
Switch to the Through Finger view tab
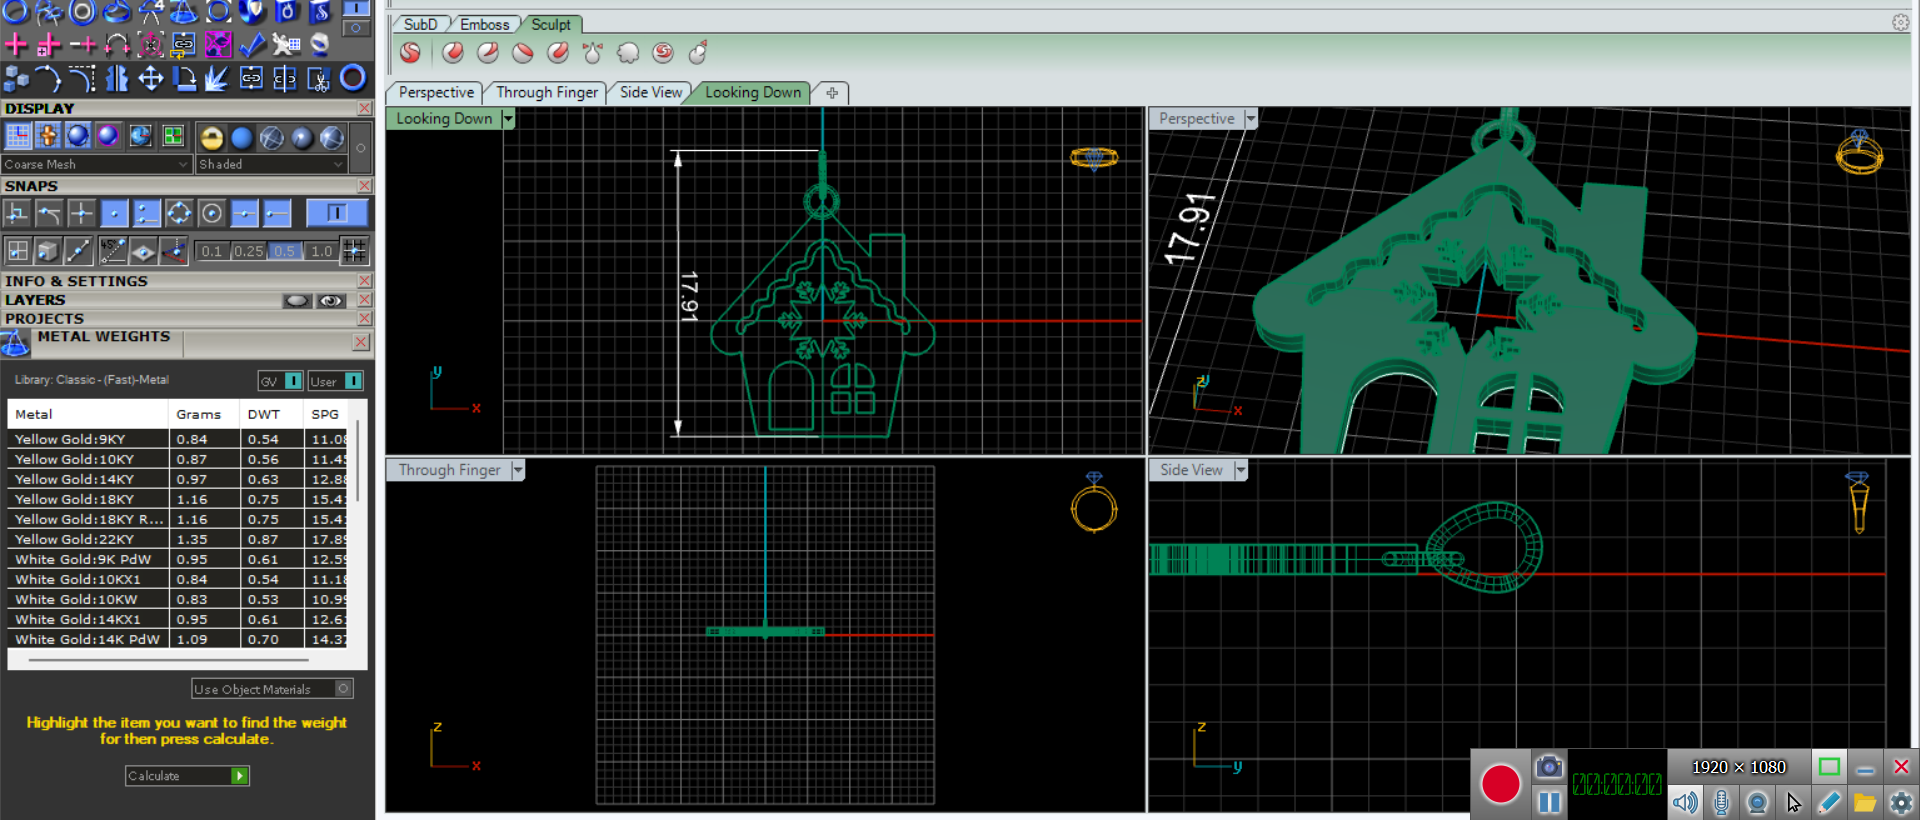click(x=546, y=92)
